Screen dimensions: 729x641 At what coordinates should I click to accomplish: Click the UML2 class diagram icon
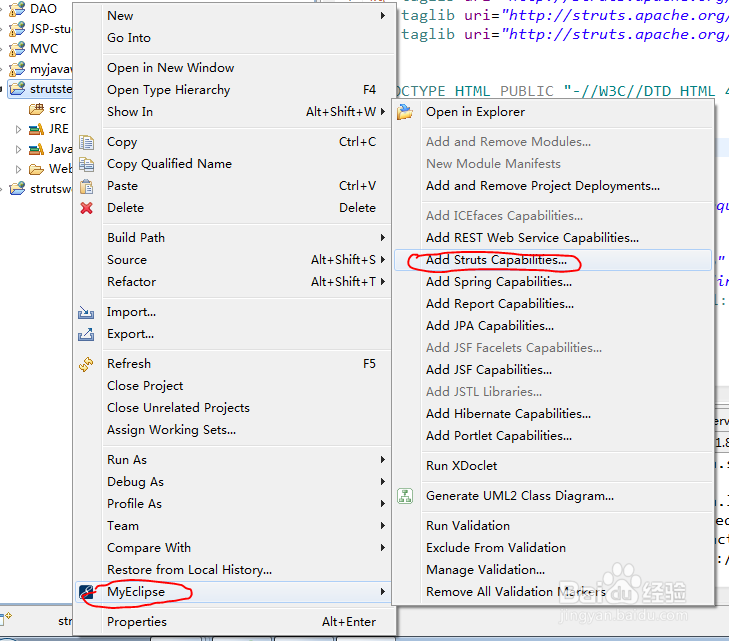tap(405, 496)
